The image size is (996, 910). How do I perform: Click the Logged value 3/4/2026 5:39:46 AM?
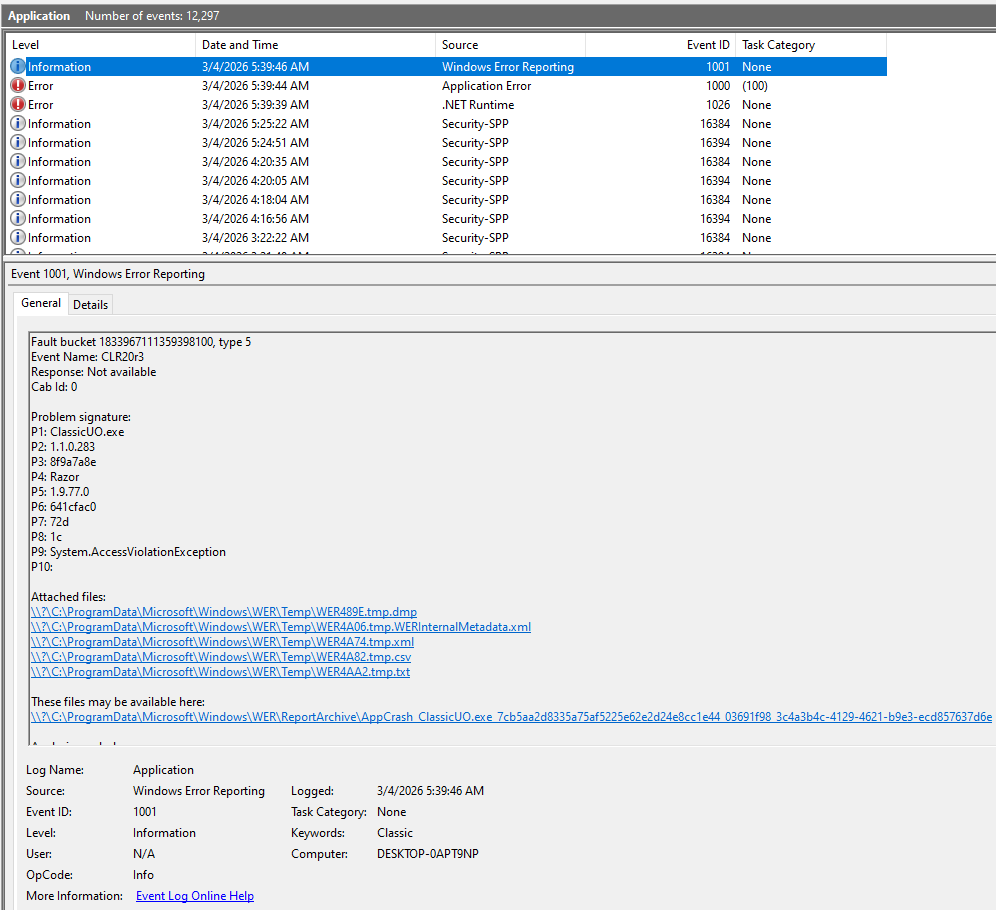(430, 791)
